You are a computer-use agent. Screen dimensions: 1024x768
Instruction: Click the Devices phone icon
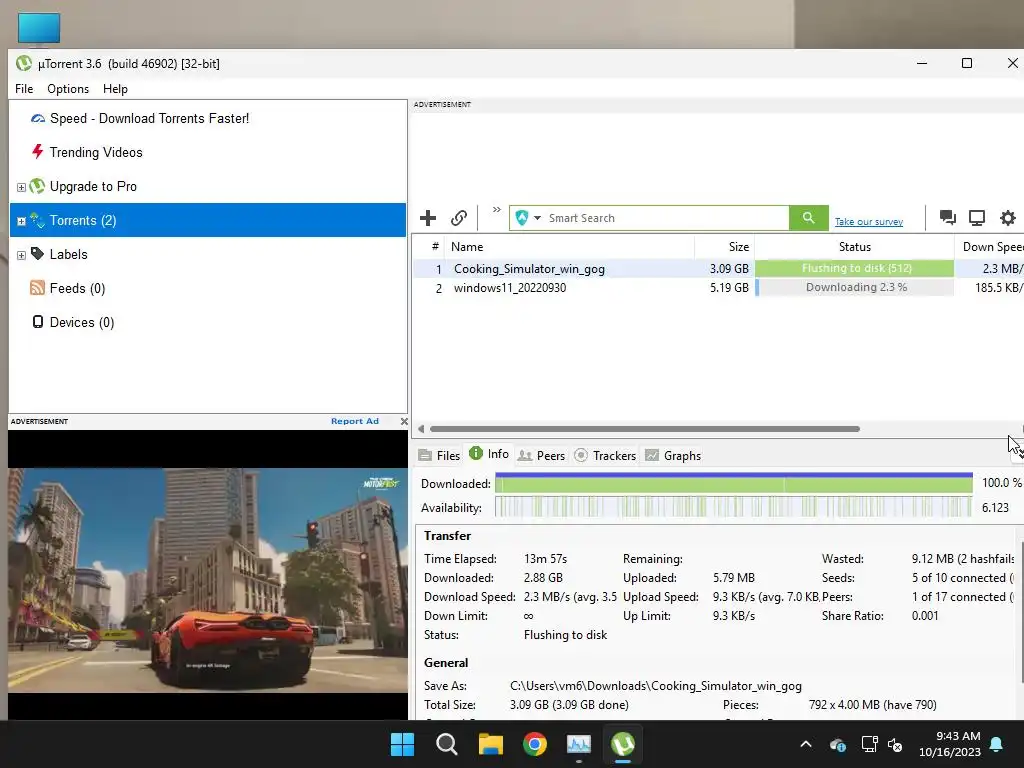click(x=38, y=321)
